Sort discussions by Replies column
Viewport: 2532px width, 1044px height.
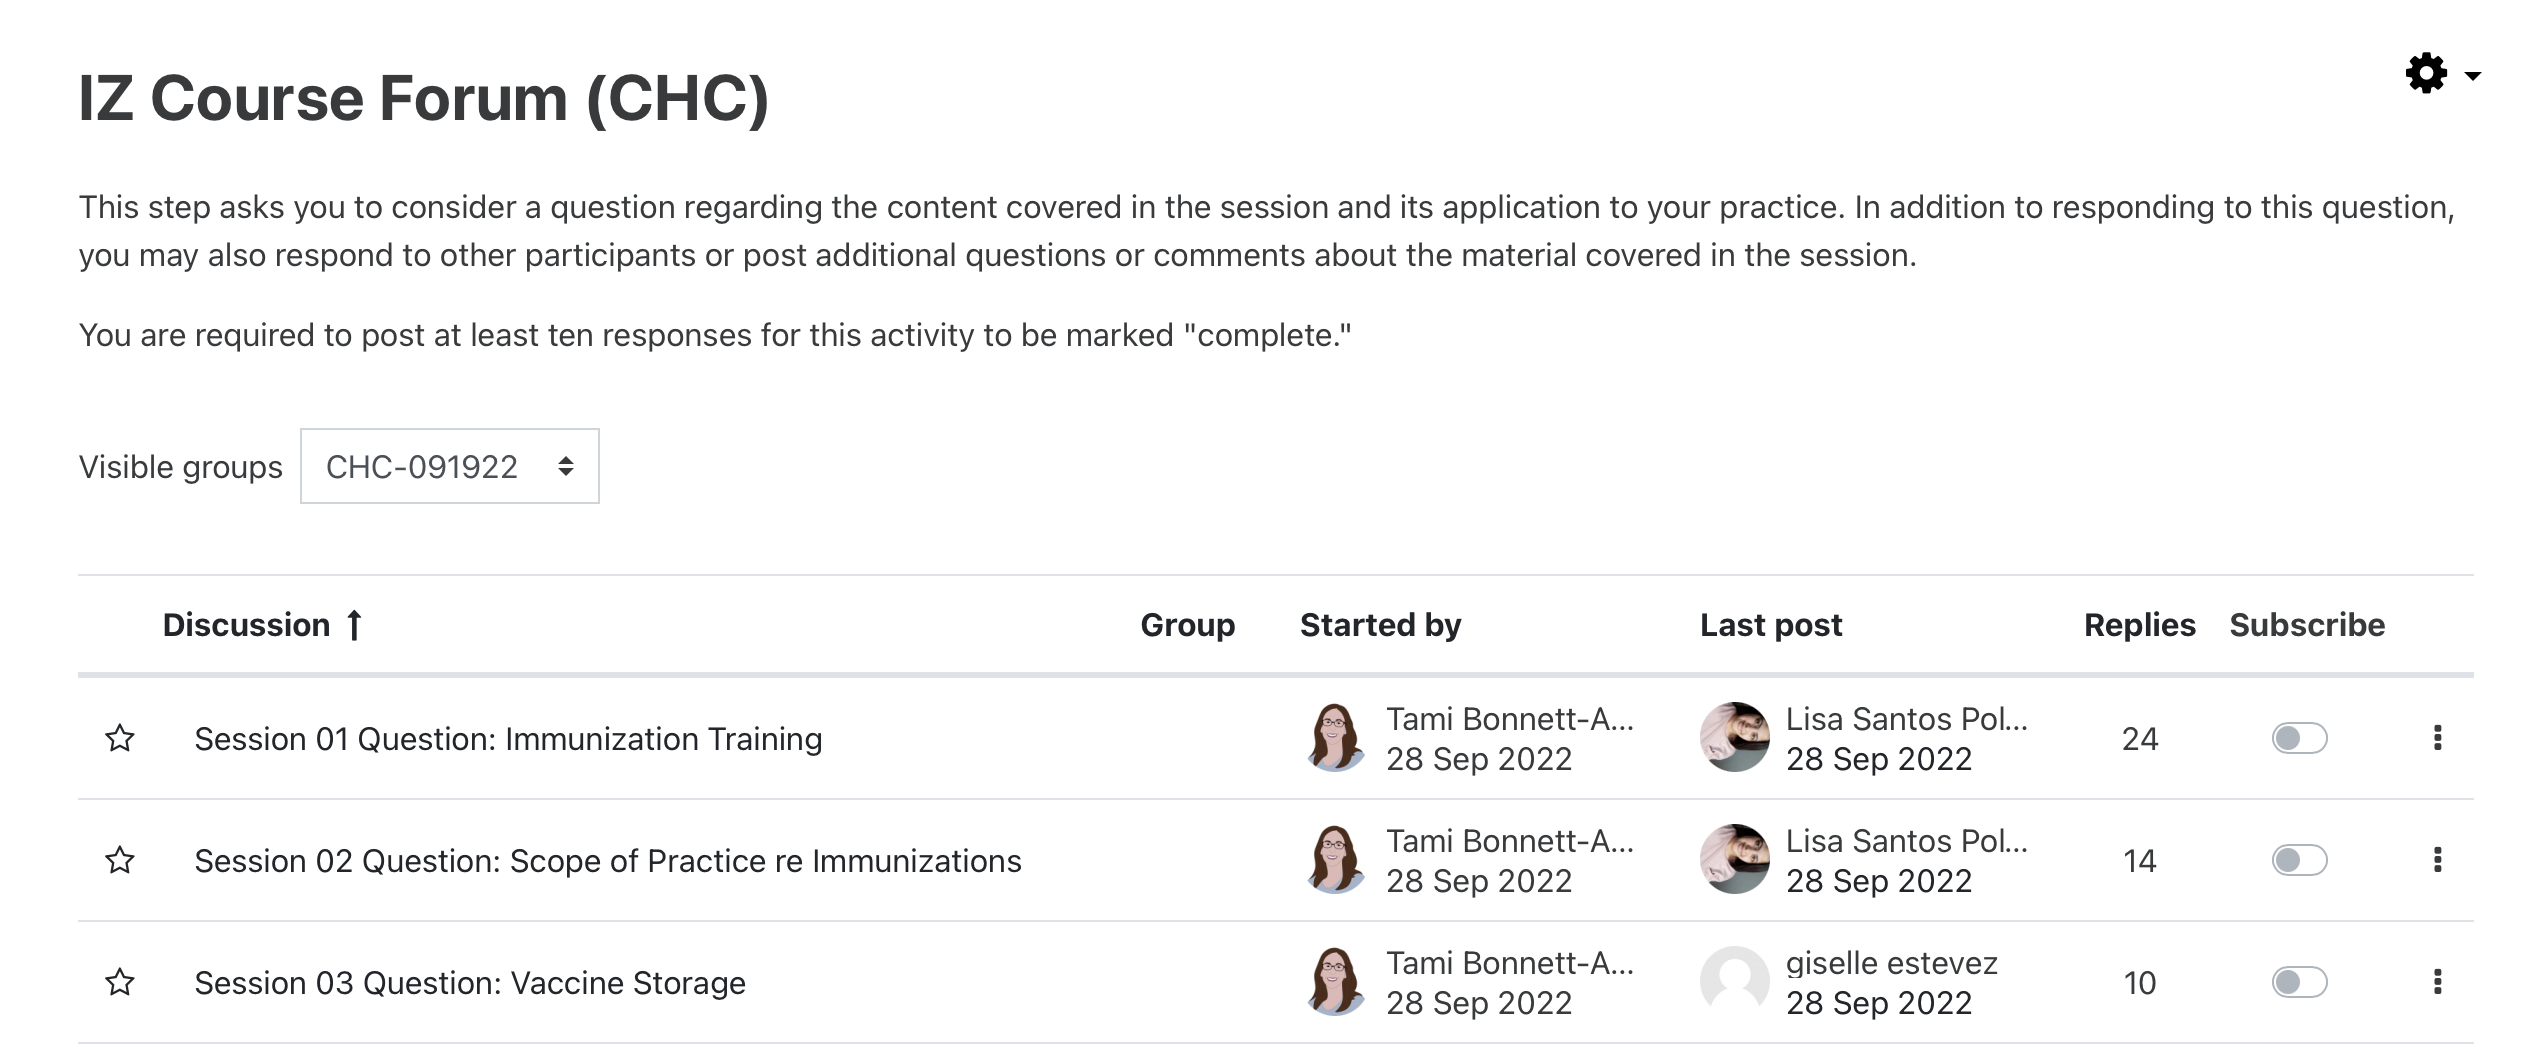(2139, 625)
